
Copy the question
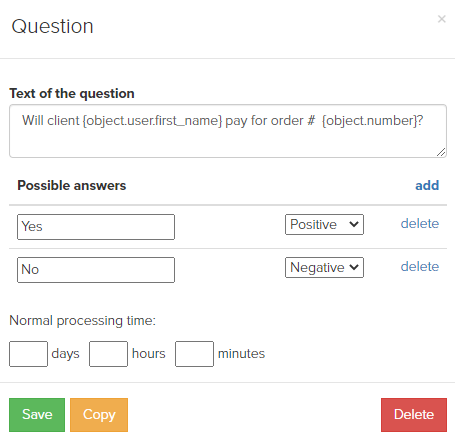[x=99, y=415]
